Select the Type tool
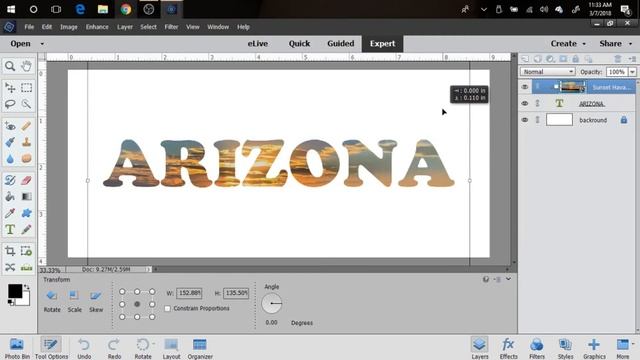 10,229
